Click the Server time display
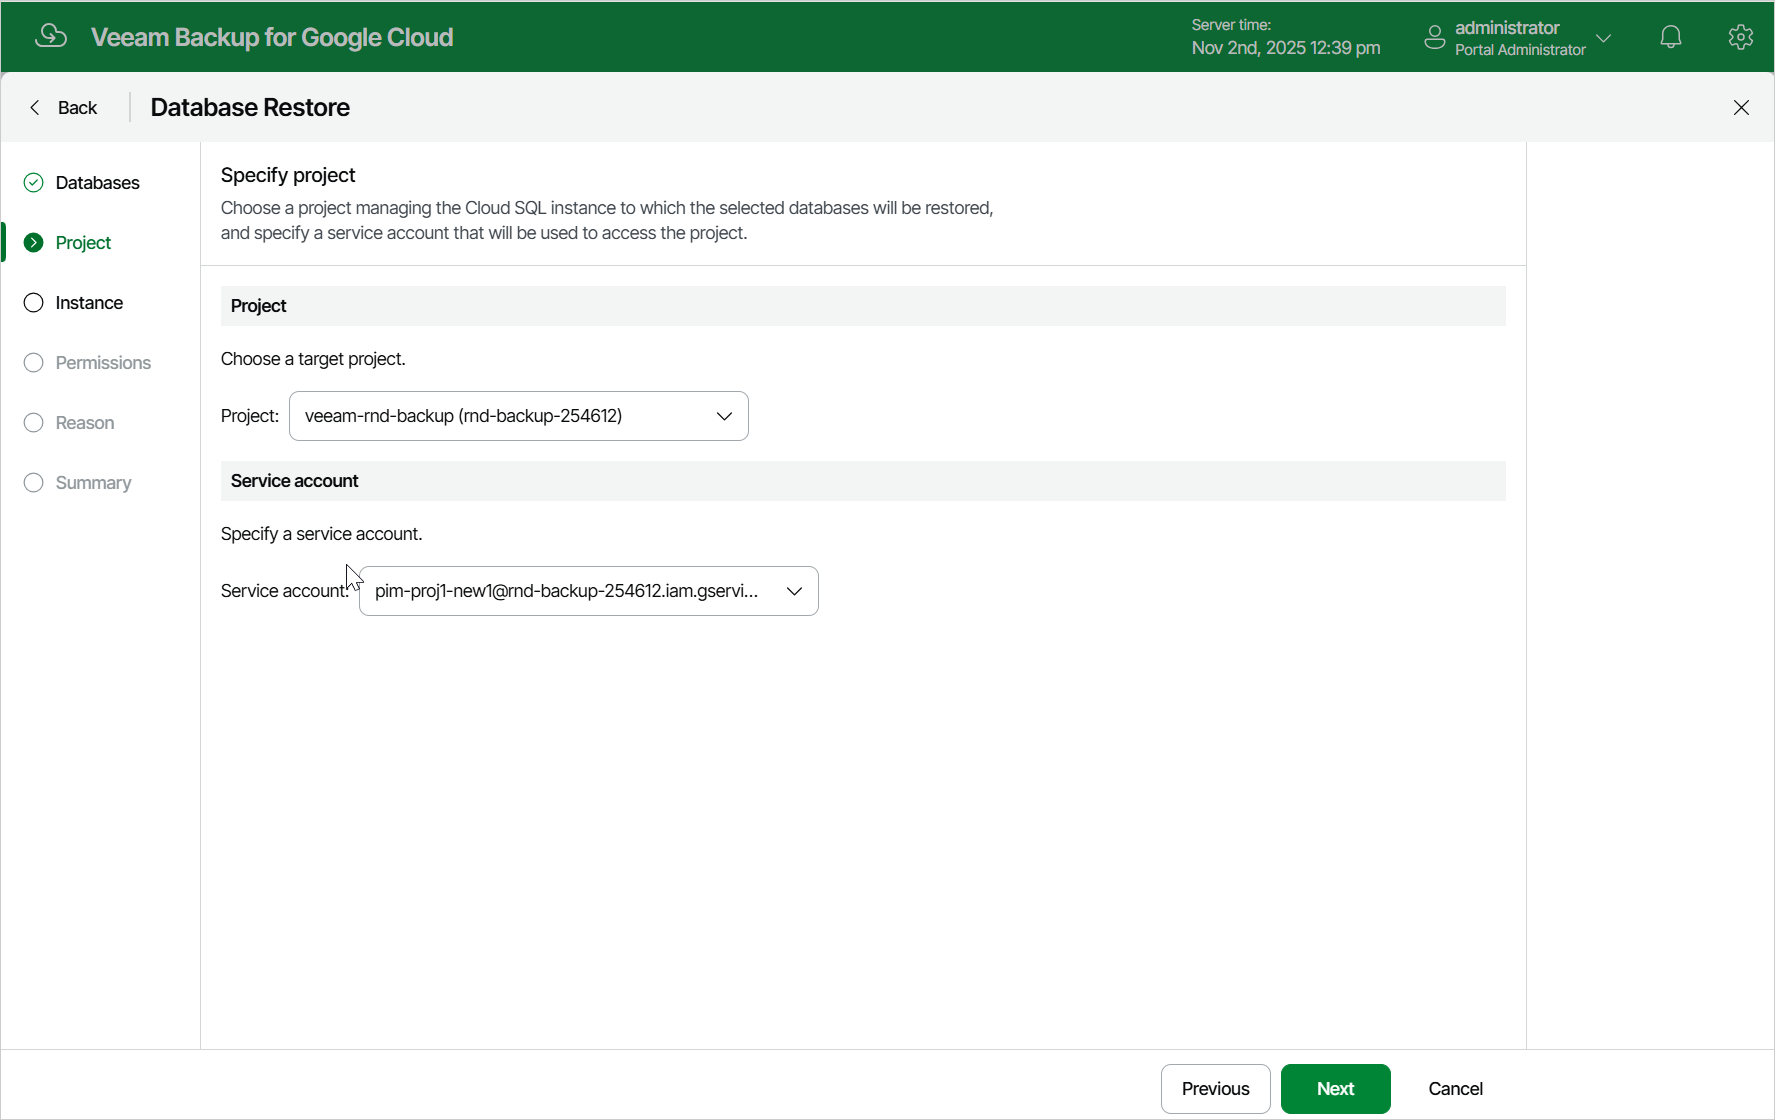 pos(1285,37)
